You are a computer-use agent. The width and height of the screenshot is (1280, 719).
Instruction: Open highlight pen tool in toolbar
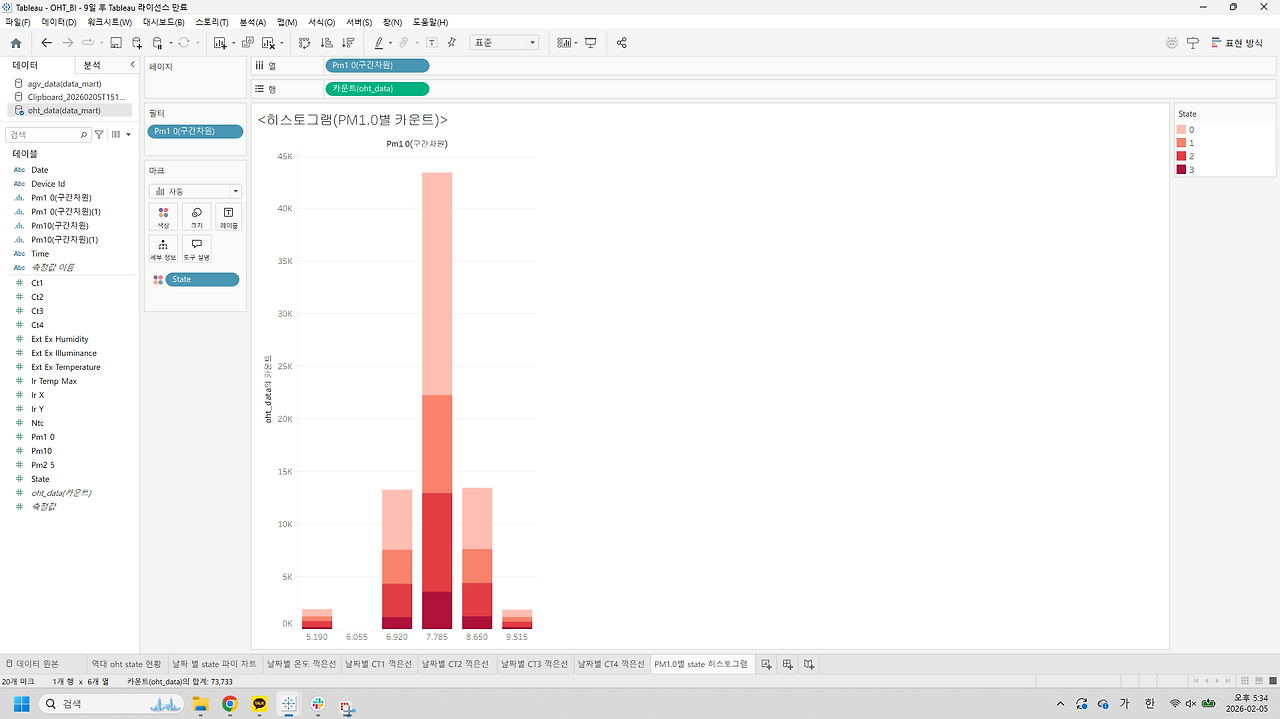pos(379,43)
